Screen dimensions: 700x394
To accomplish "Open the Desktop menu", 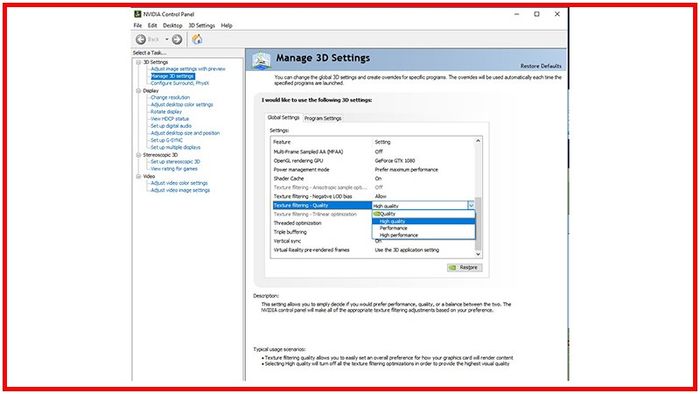I will point(172,26).
